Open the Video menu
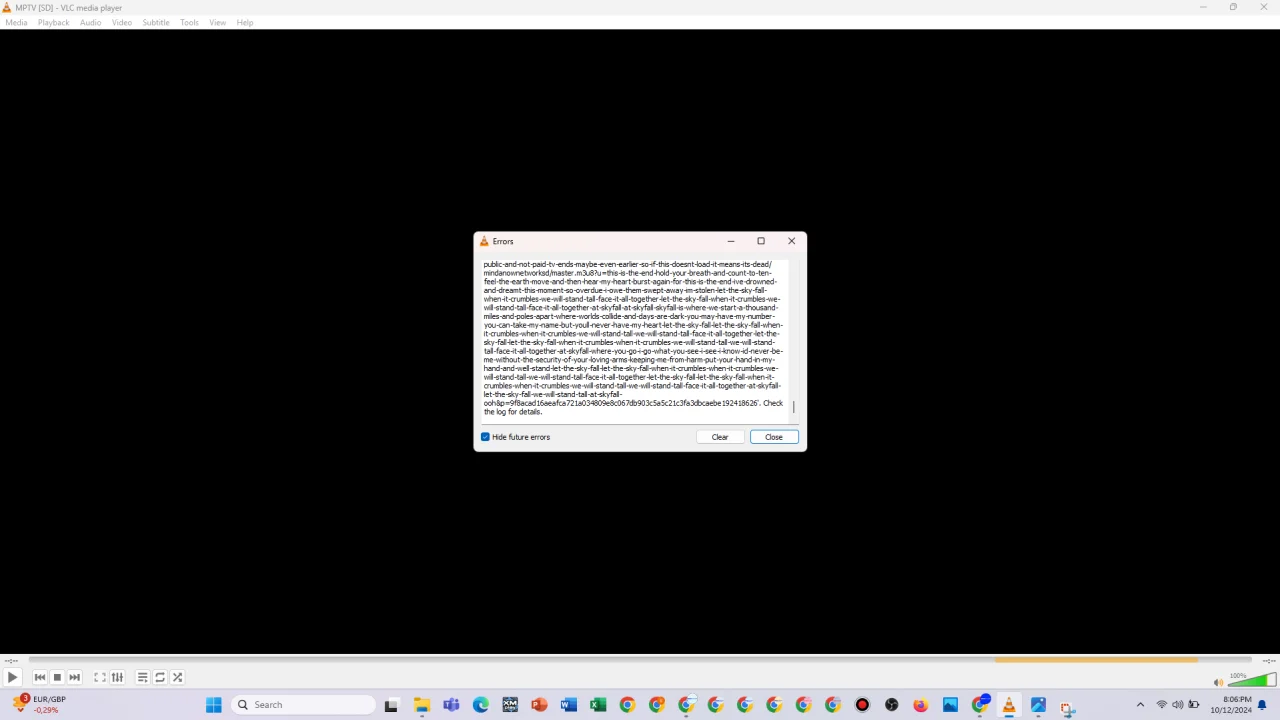 pyautogui.click(x=122, y=22)
